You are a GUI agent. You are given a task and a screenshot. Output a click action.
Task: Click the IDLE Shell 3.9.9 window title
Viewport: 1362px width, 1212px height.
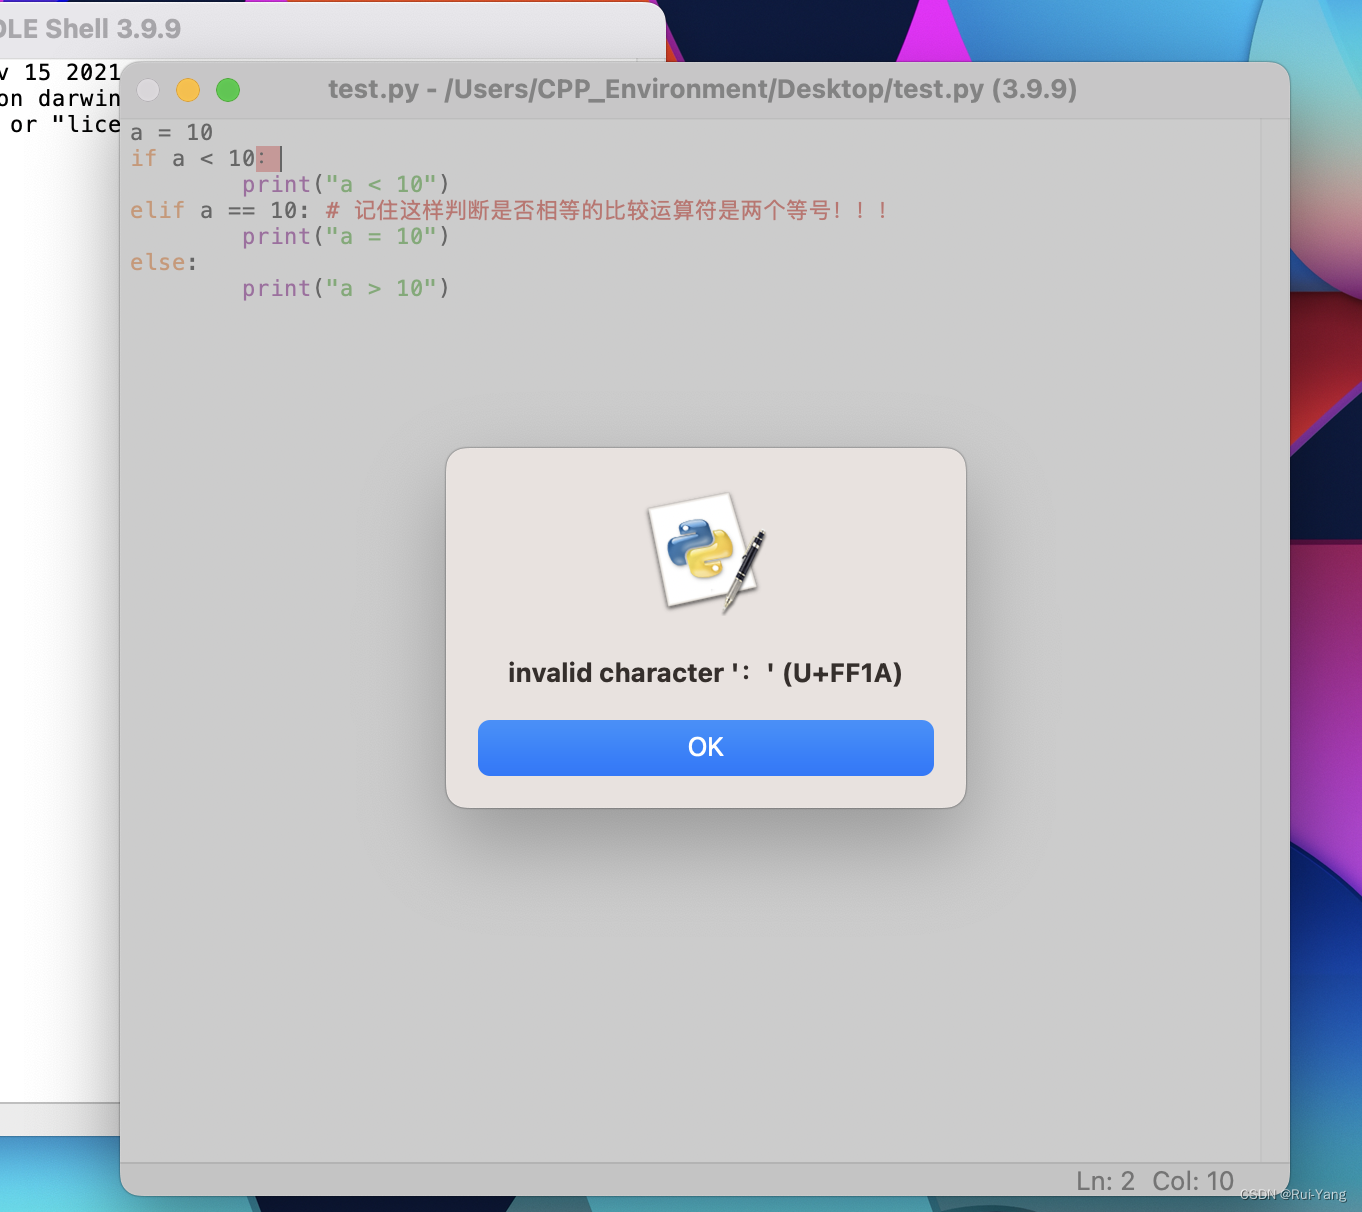(90, 29)
